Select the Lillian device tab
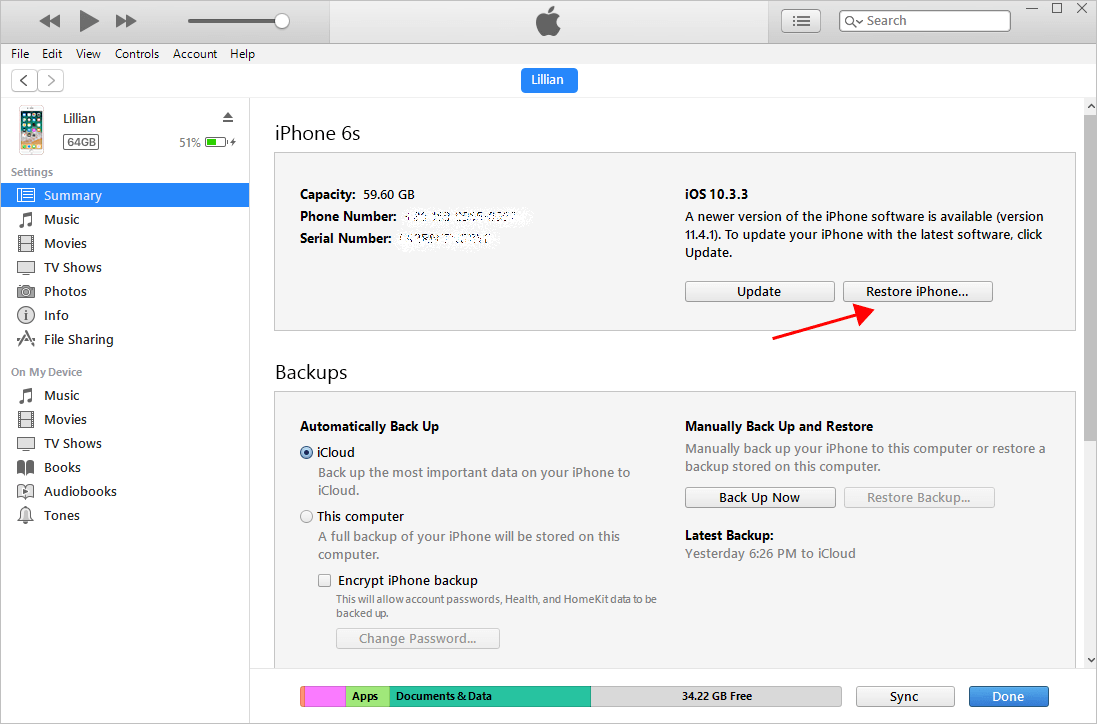This screenshot has height=724, width=1097. (549, 80)
